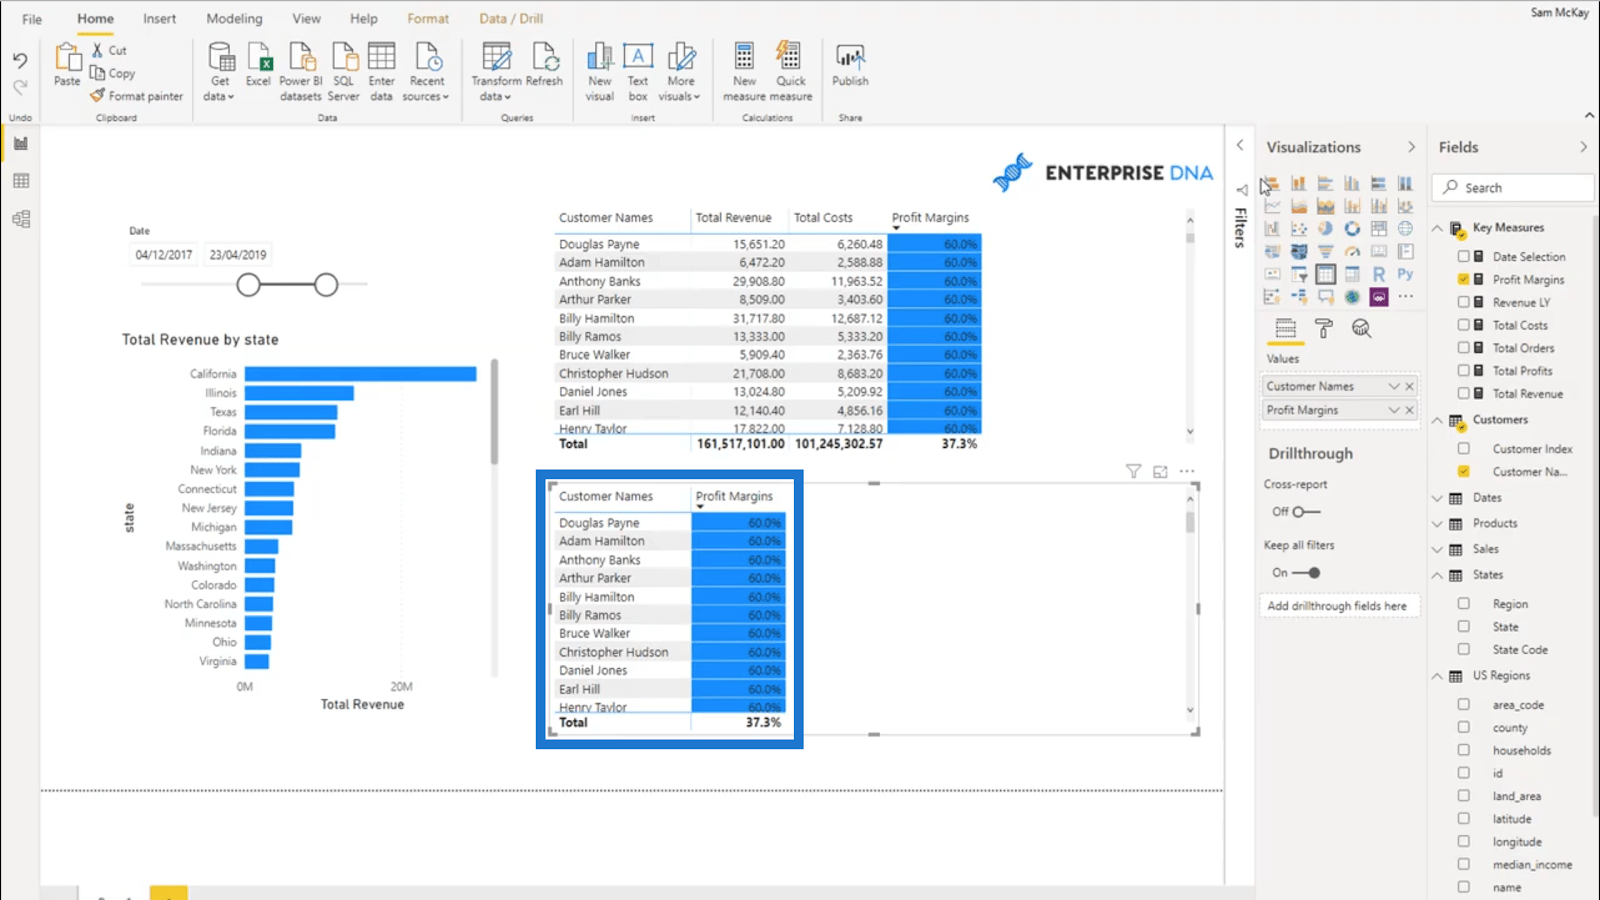Open the Data / Drill tab

click(x=511, y=19)
